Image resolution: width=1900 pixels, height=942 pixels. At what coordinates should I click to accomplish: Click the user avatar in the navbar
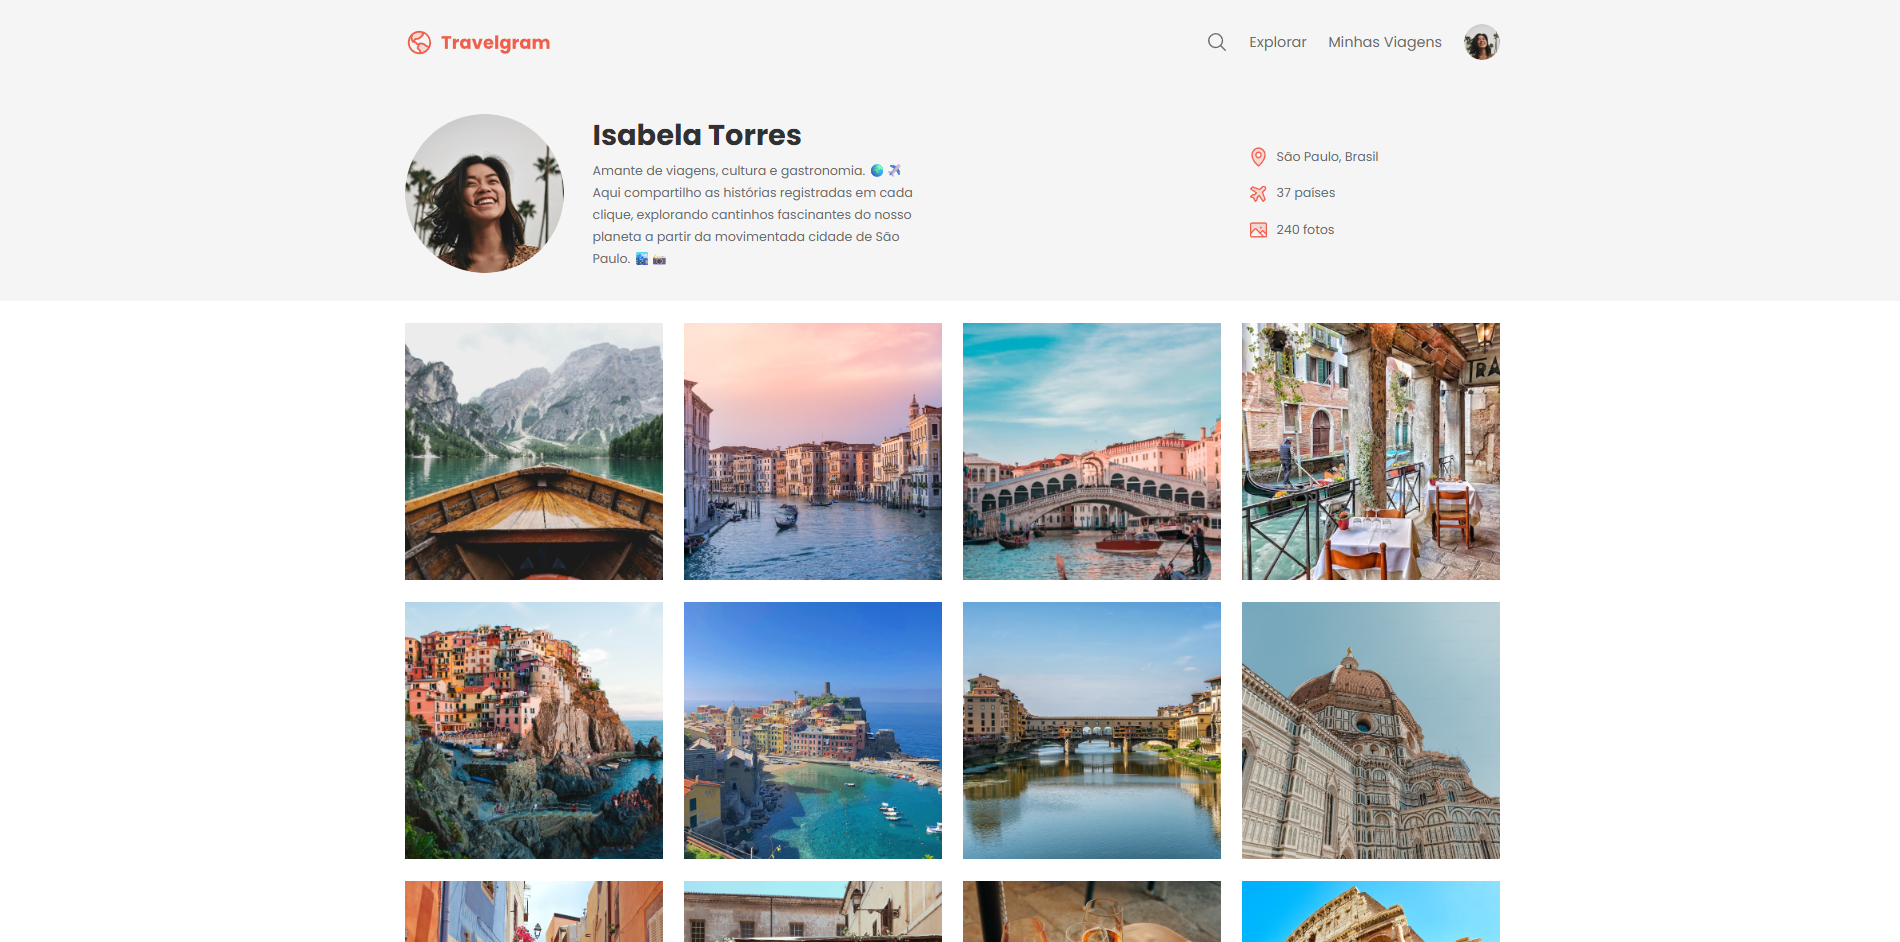click(1481, 42)
